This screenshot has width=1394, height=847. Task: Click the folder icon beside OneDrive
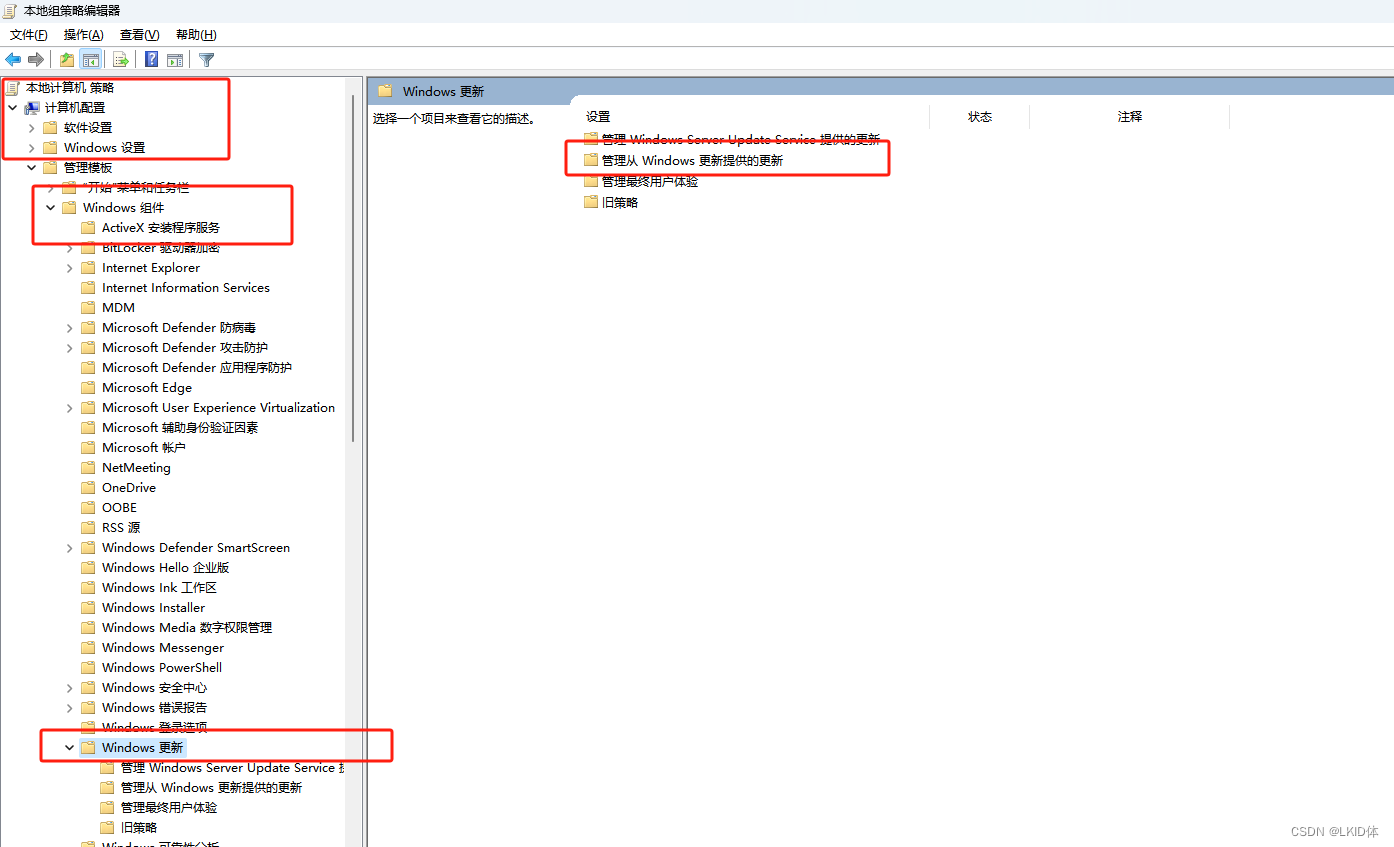[x=88, y=488]
